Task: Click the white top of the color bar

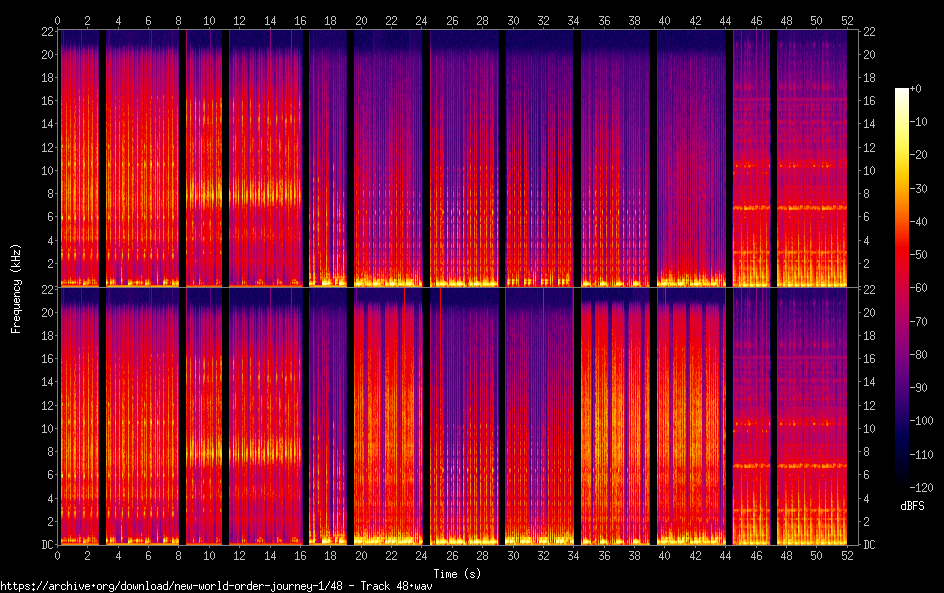Action: point(902,92)
